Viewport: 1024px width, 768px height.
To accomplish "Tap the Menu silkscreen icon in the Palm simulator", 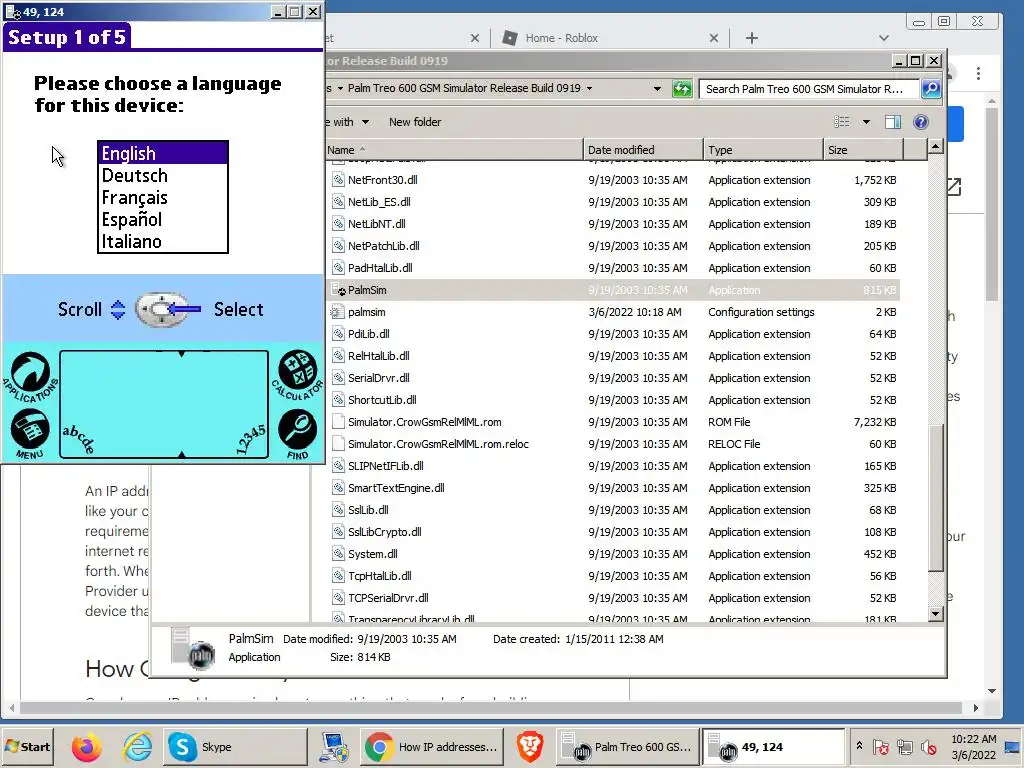I will pyautogui.click(x=29, y=432).
